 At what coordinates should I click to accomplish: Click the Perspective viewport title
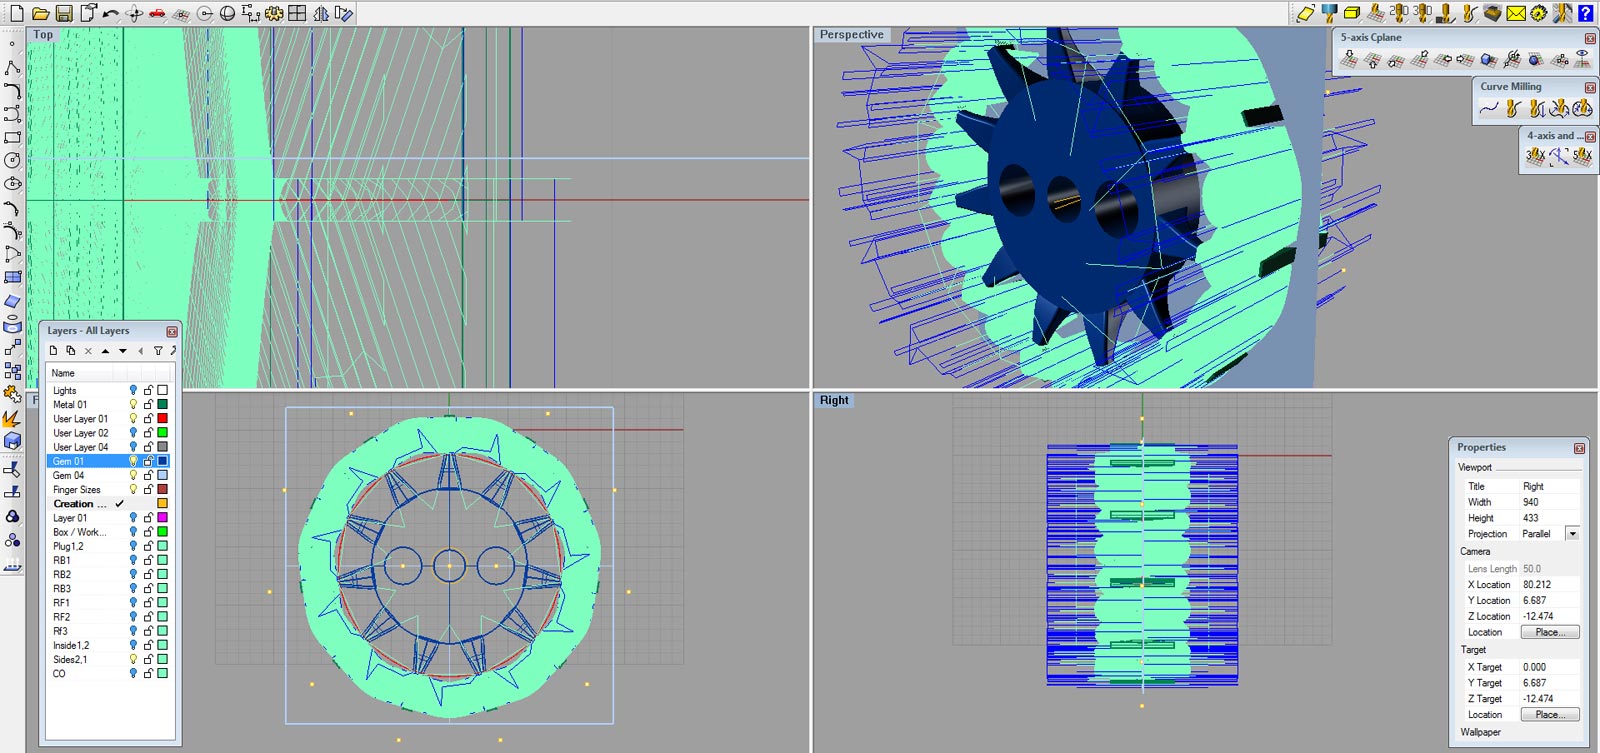click(x=851, y=34)
